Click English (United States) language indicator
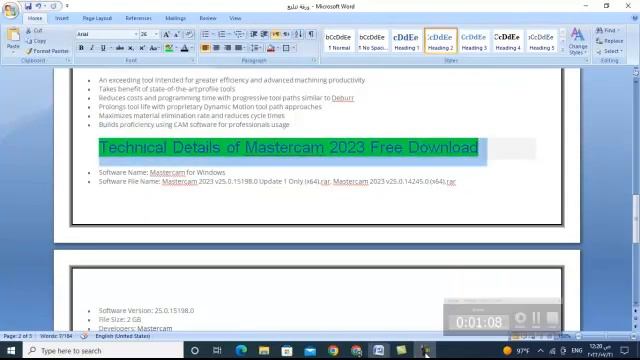The height and width of the screenshot is (360, 640). [122, 336]
